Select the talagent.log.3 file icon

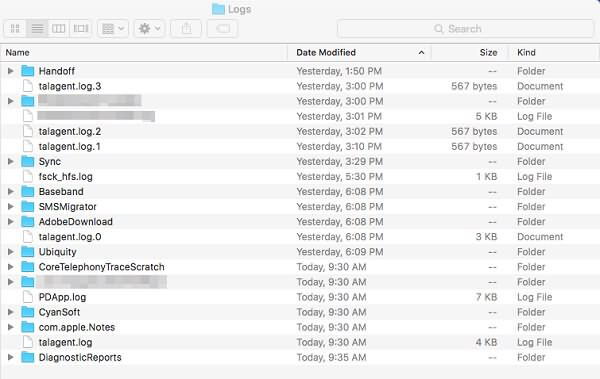pyautogui.click(x=28, y=86)
